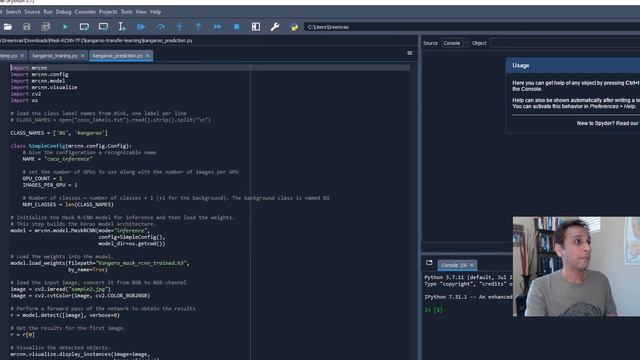Image resolution: width=640 pixels, height=360 pixels.
Task: Open the Debug menu
Action: point(63,12)
